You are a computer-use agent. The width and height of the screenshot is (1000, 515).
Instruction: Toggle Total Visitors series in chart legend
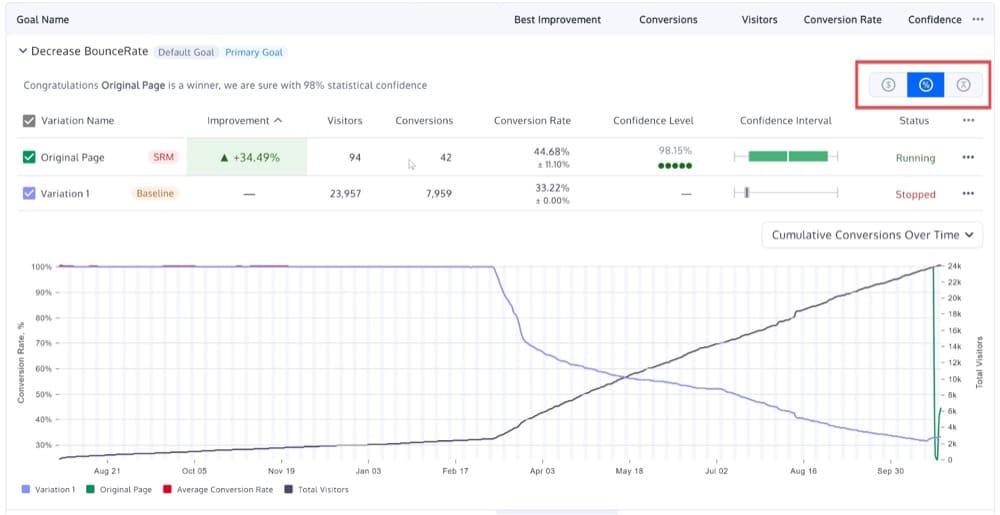point(317,490)
